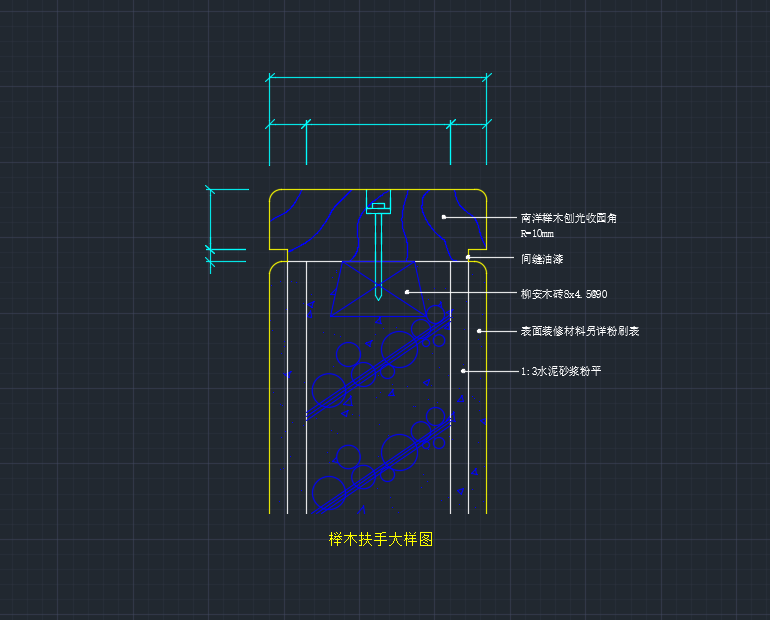770x620 pixels.
Task: Select the annotation "1:3水泥砂浆粉平"
Action: [x=561, y=371]
